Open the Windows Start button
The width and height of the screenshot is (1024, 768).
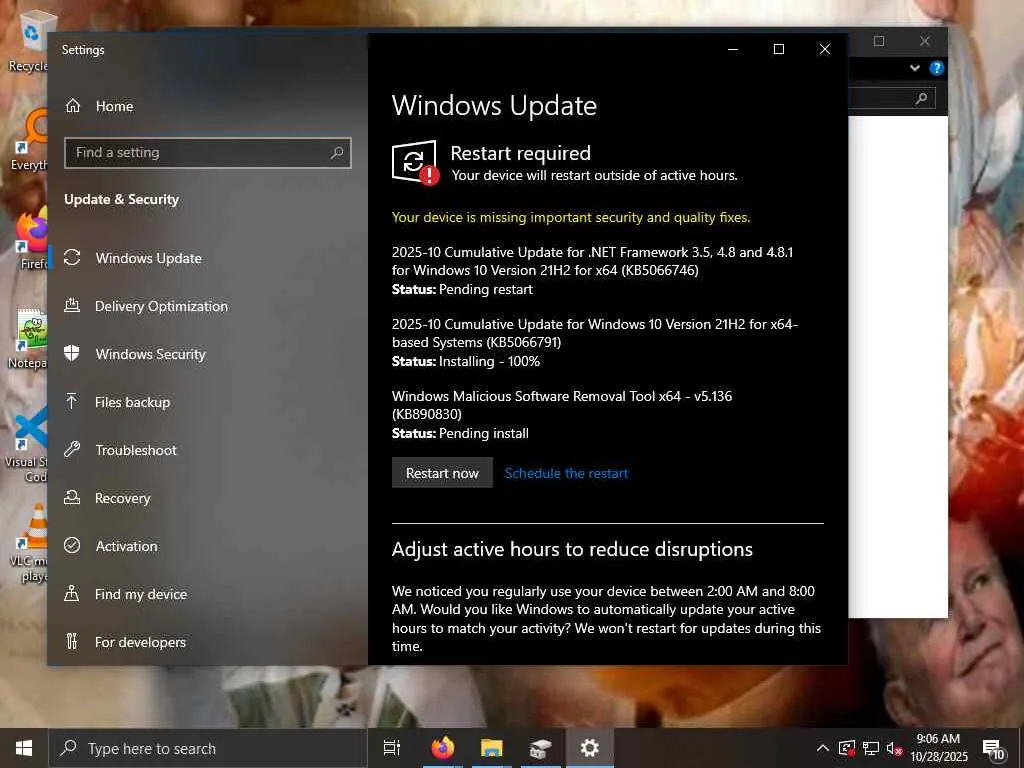click(24, 748)
